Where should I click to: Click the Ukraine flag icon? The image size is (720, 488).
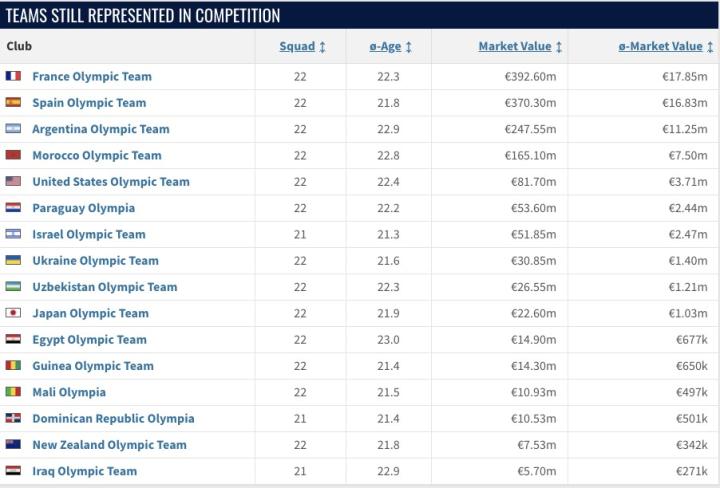point(13,260)
